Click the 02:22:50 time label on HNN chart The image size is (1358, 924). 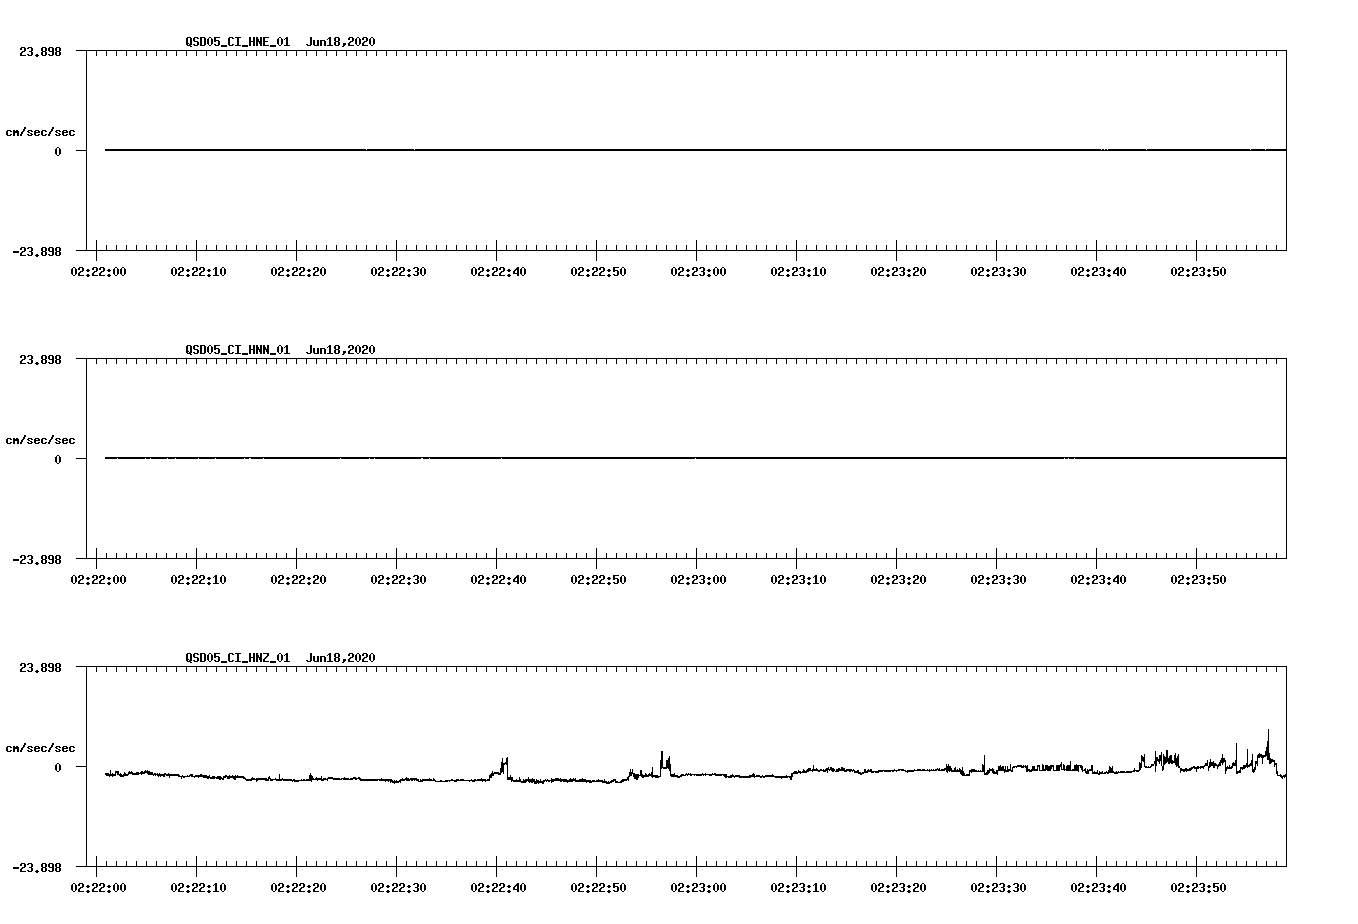point(598,579)
